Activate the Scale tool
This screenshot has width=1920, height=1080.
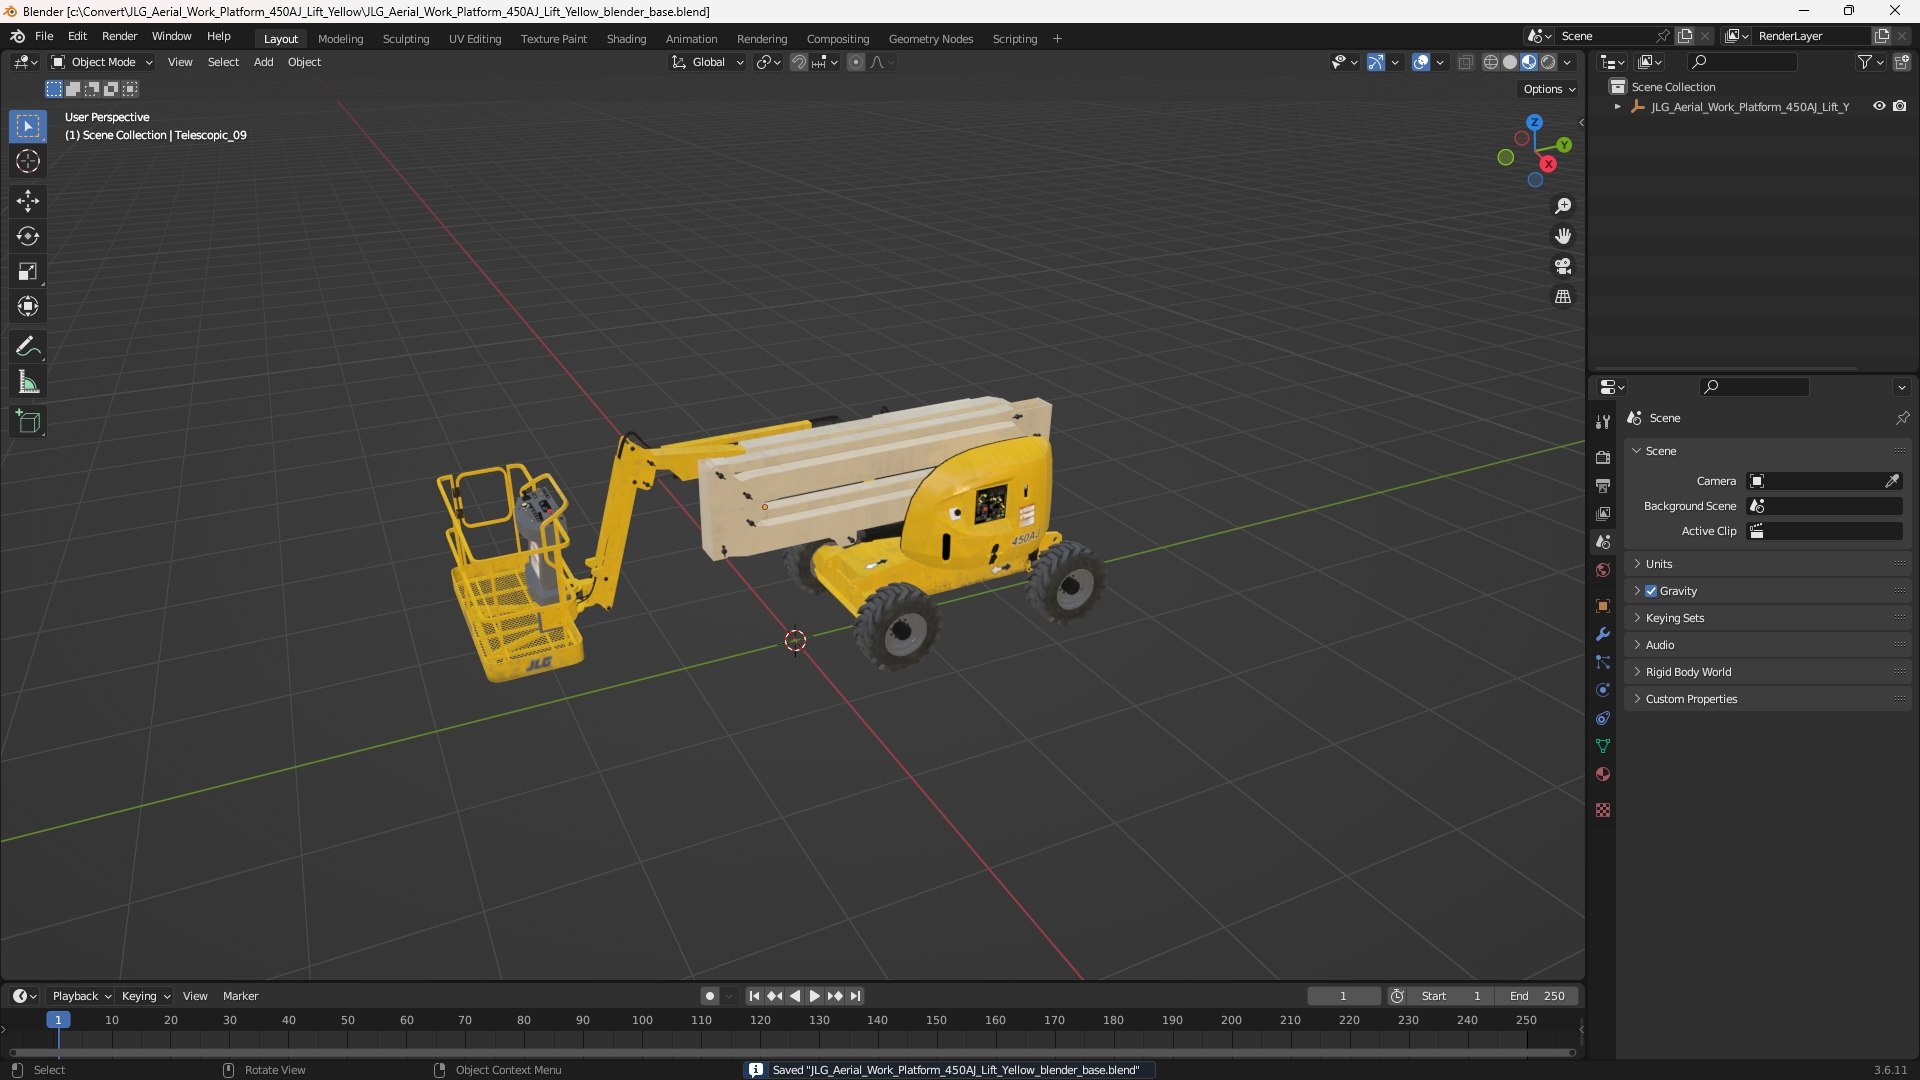pos(28,271)
